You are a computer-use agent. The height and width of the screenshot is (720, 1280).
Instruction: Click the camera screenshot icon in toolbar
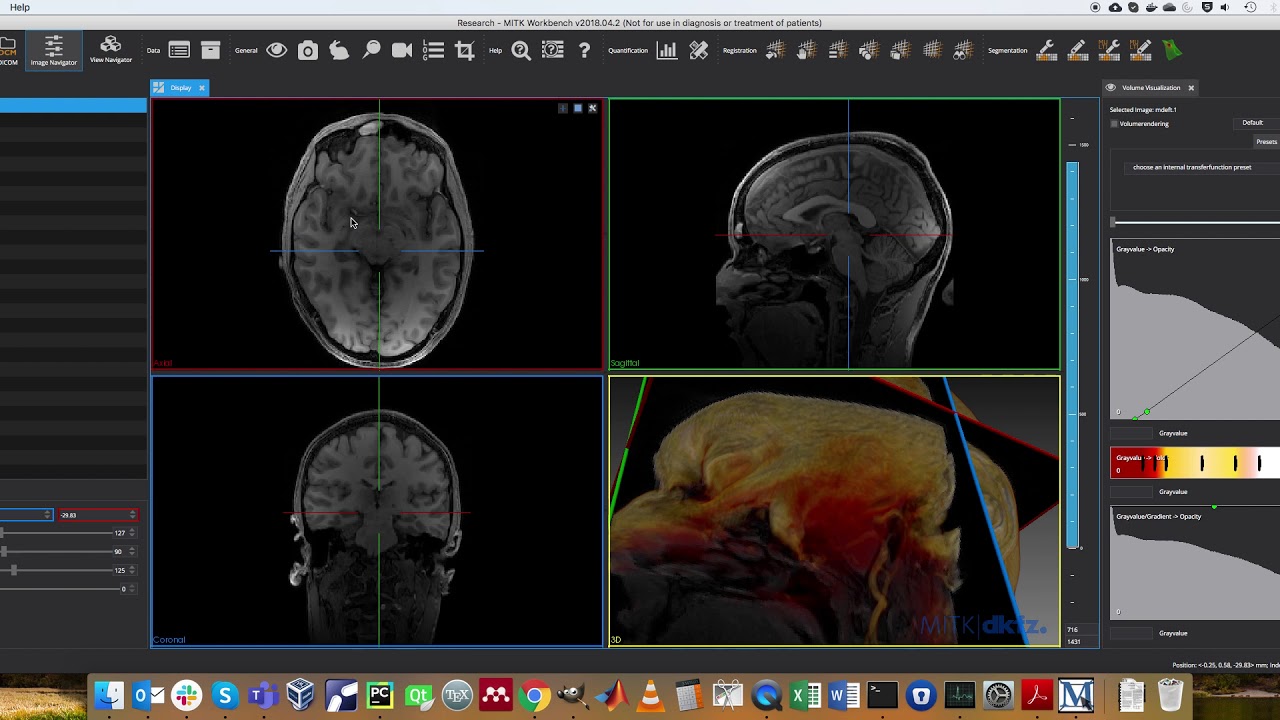(x=308, y=50)
